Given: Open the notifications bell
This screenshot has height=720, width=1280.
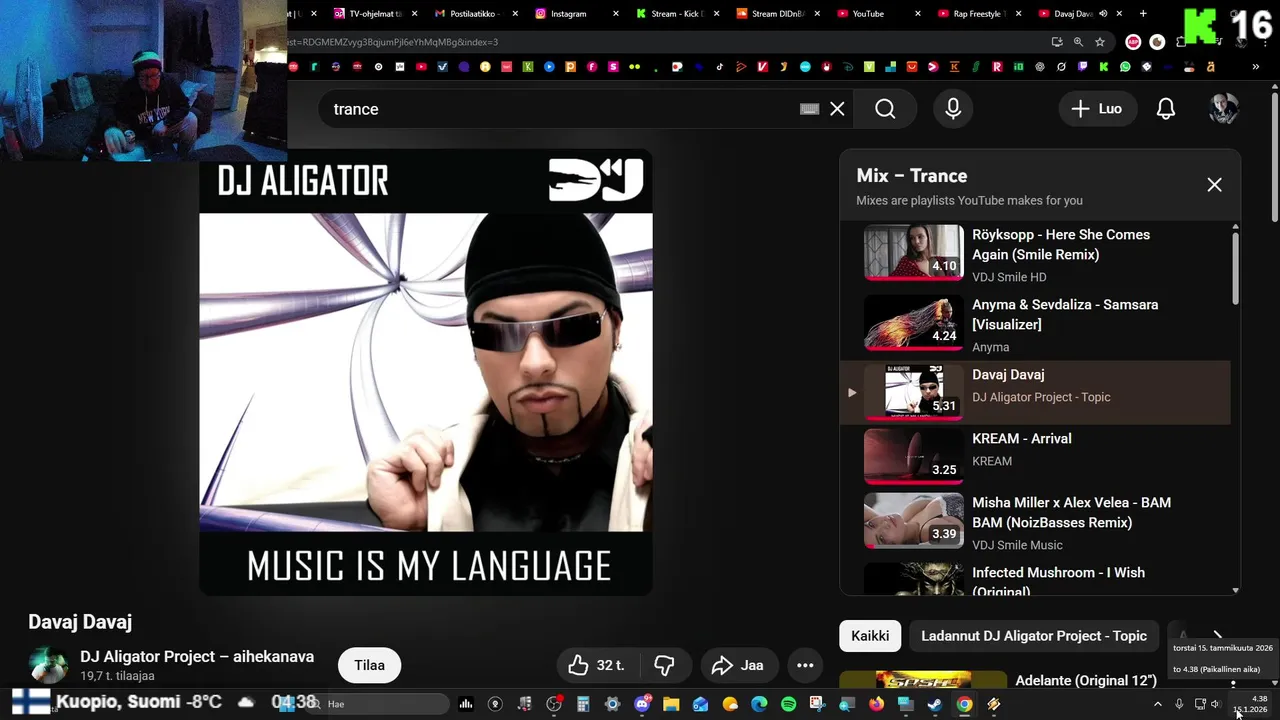Looking at the screenshot, I should 1166,109.
